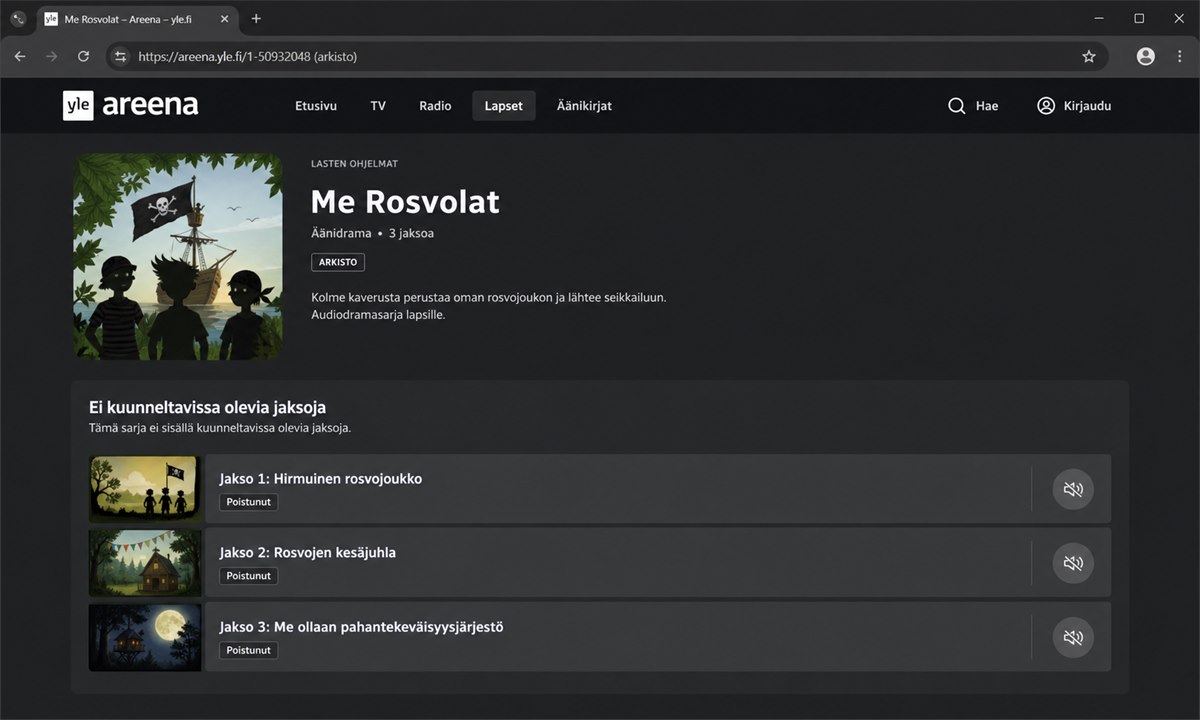Click the Kirjaudu login link
Viewport: 1200px width, 720px height.
[1087, 106]
